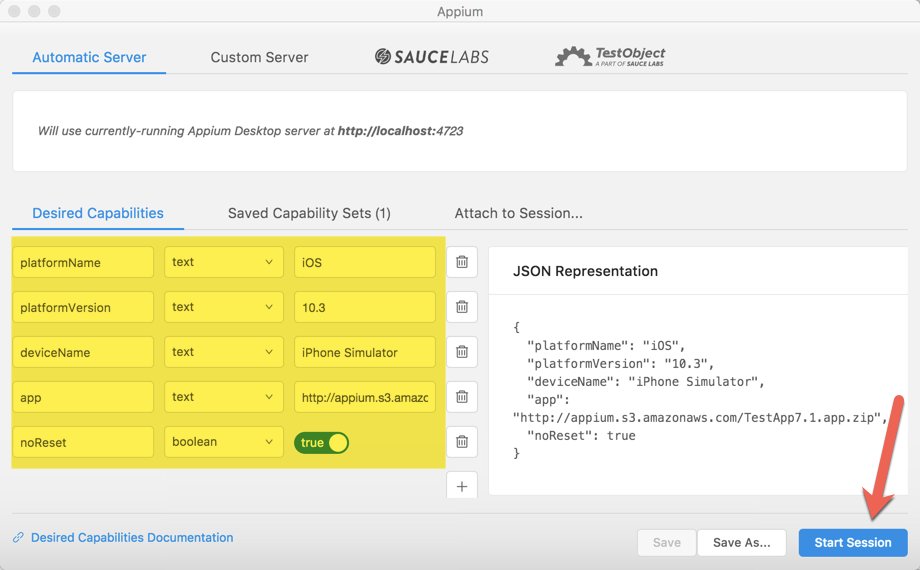
Task: Edit the iPhone Simulator value field
Action: 365,352
